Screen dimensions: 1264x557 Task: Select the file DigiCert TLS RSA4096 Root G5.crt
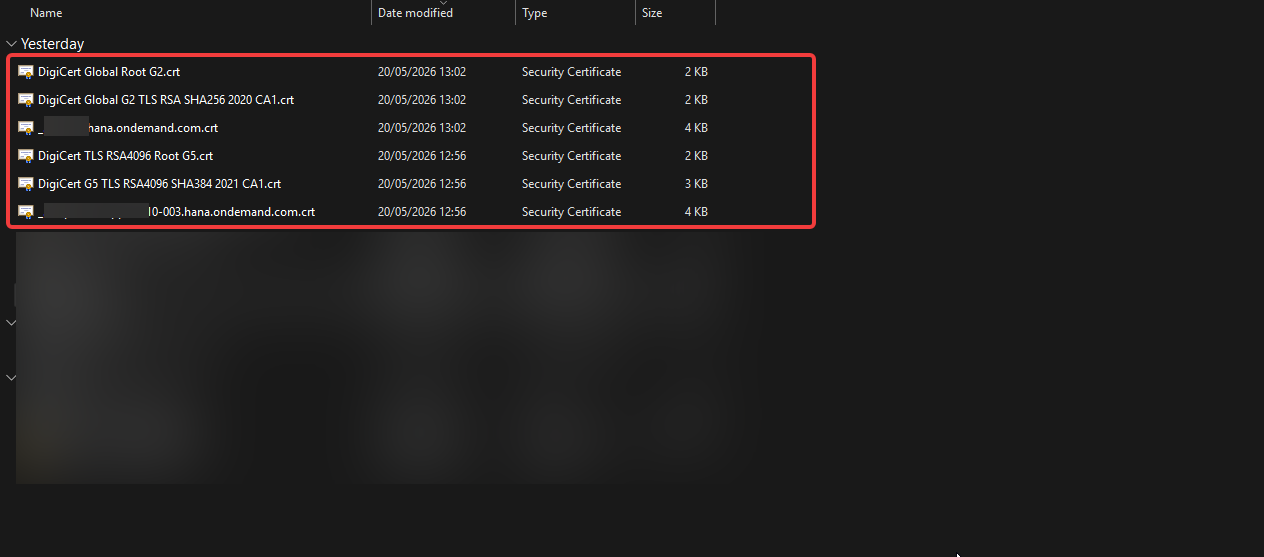[125, 156]
